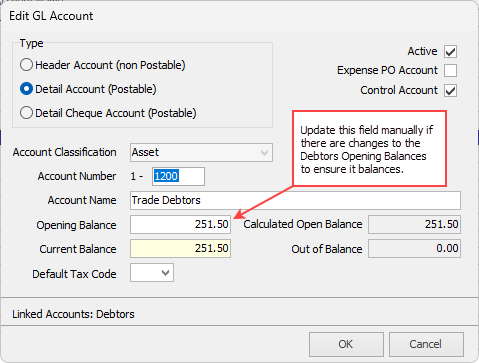Click the Out of Balance label
Viewport: 479px width, 363px height.
click(x=327, y=249)
